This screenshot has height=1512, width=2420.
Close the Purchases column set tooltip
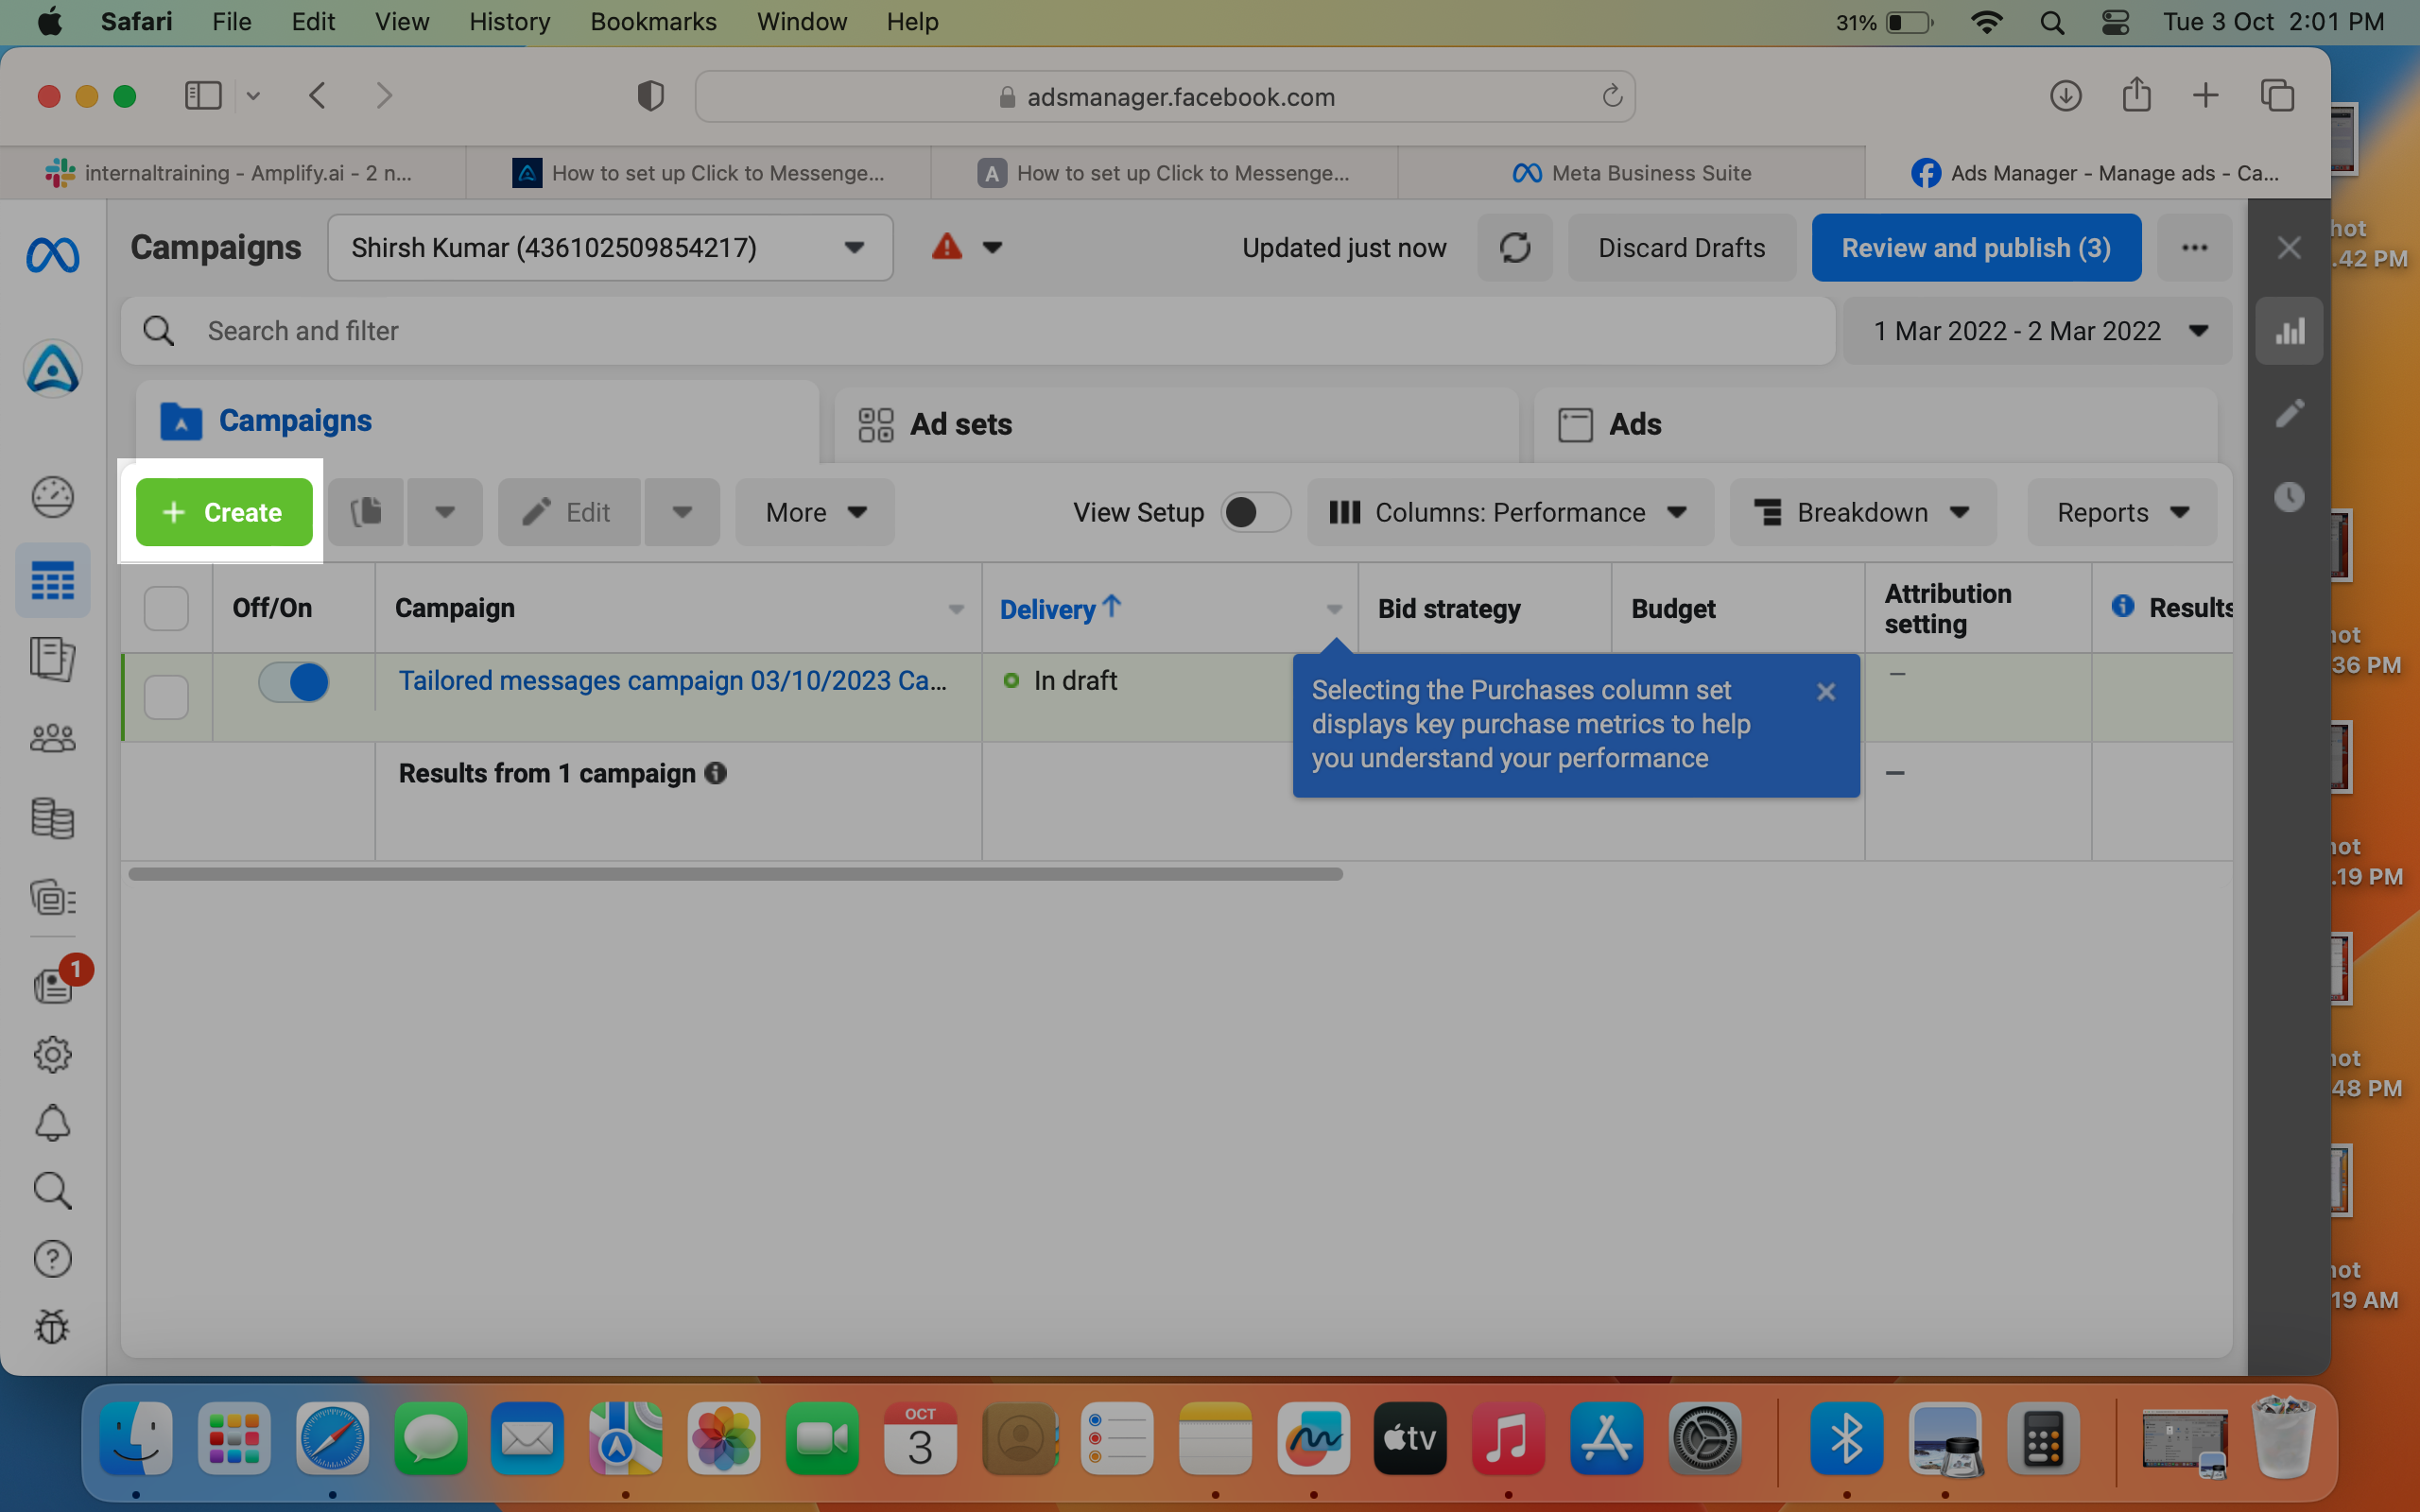click(x=1826, y=691)
